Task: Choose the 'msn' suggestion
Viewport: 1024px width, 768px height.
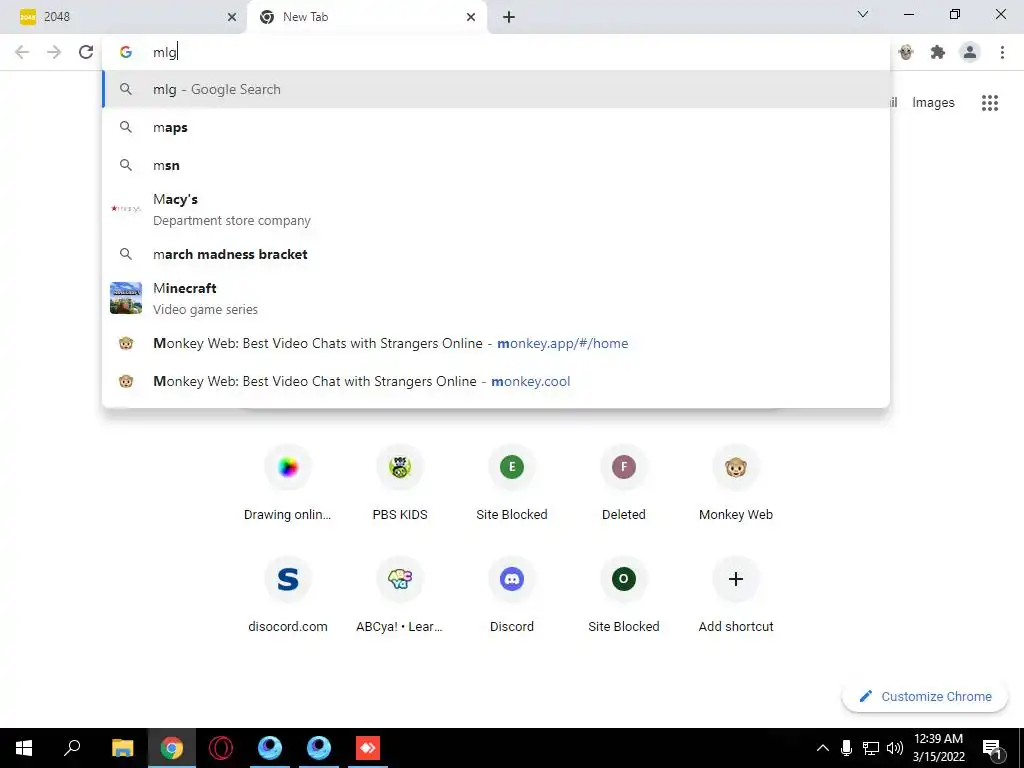Action: (x=496, y=165)
